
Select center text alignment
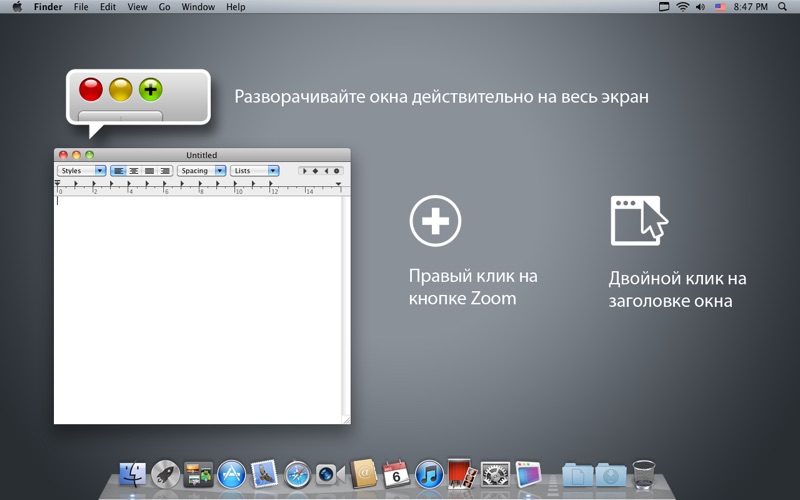coord(134,171)
